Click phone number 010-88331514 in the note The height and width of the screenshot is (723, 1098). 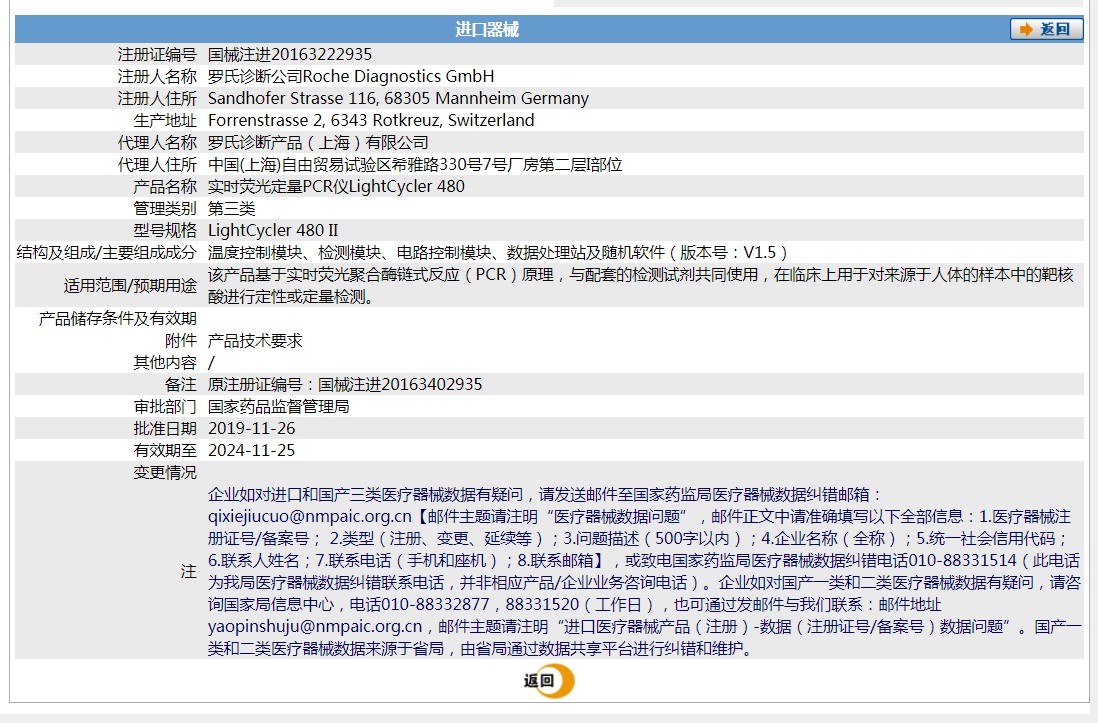(962, 560)
